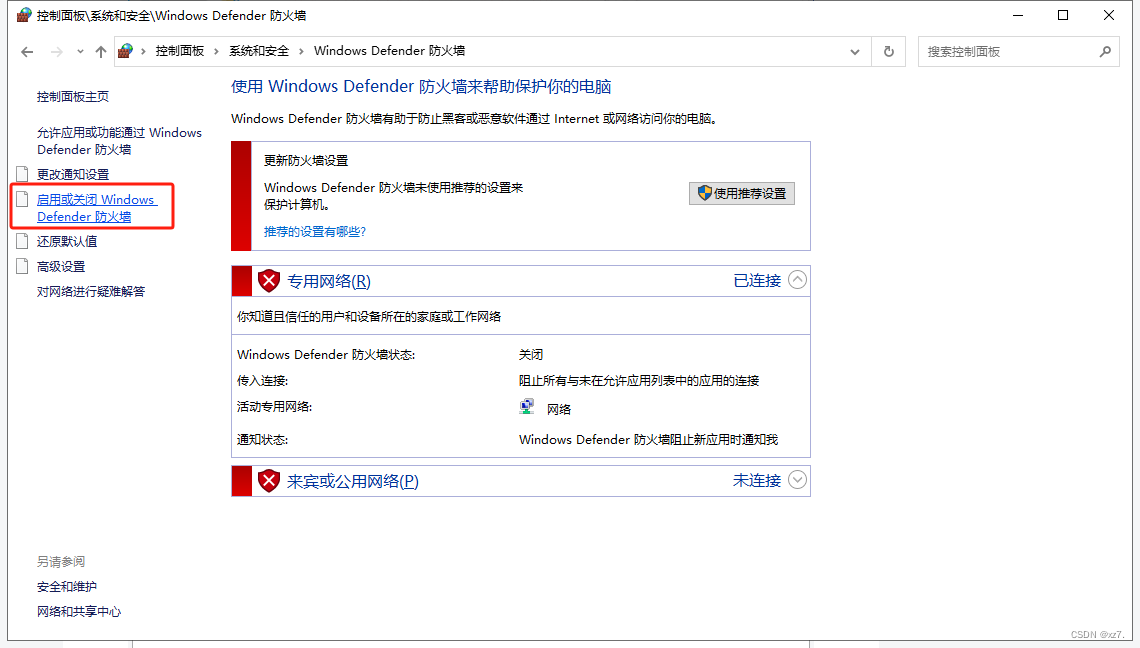Click the title bar firewall icon
Image resolution: width=1140 pixels, height=648 pixels.
(x=24, y=15)
